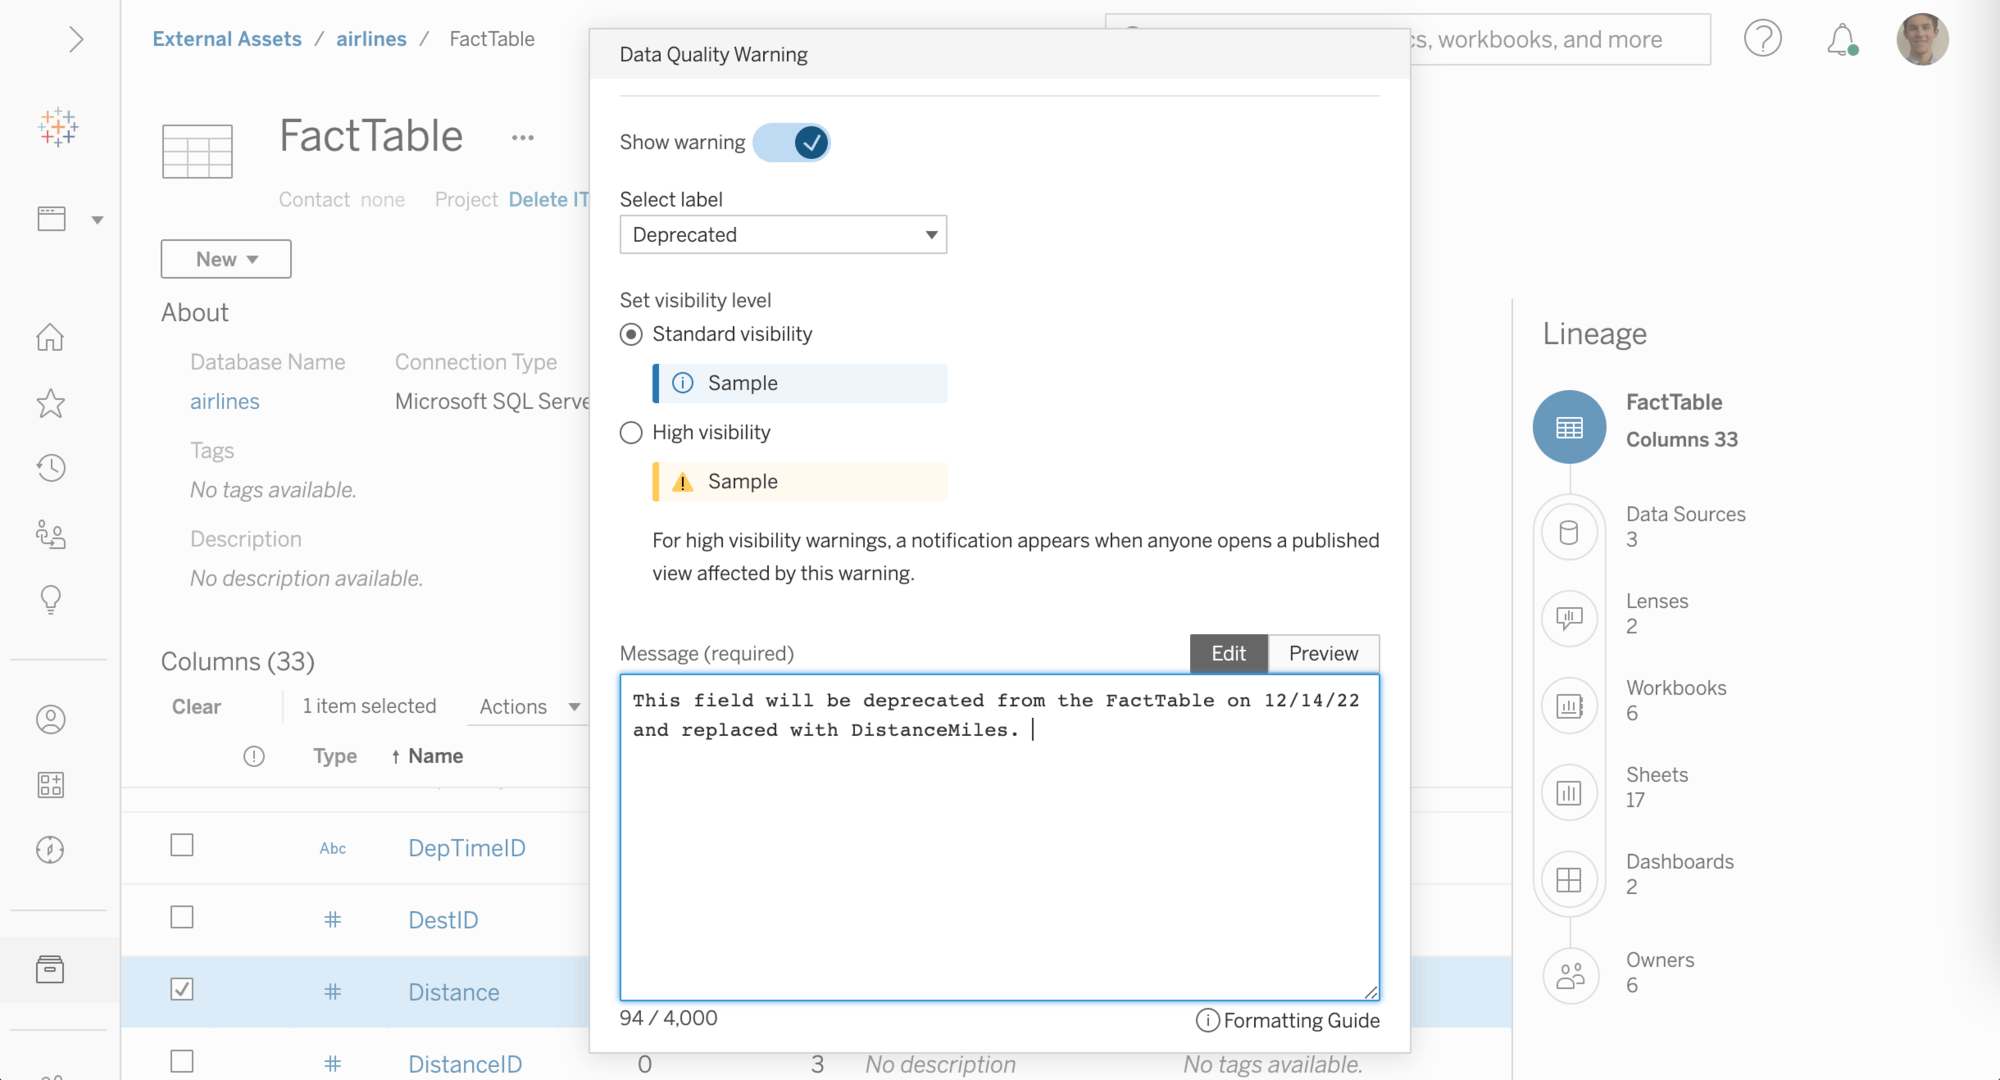
Task: Open Home from the left sidebar
Action: [x=50, y=338]
